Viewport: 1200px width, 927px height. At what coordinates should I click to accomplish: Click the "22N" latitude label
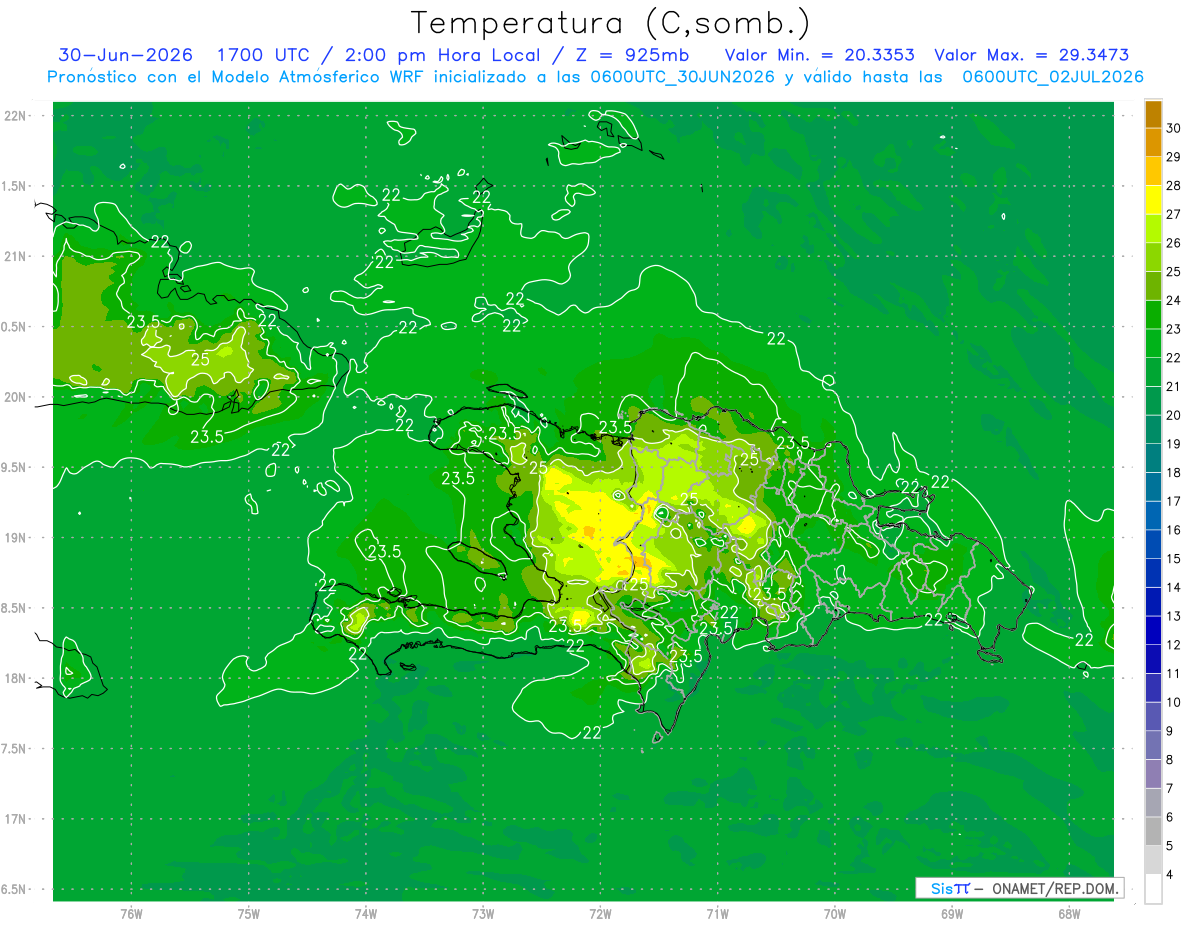[16, 115]
